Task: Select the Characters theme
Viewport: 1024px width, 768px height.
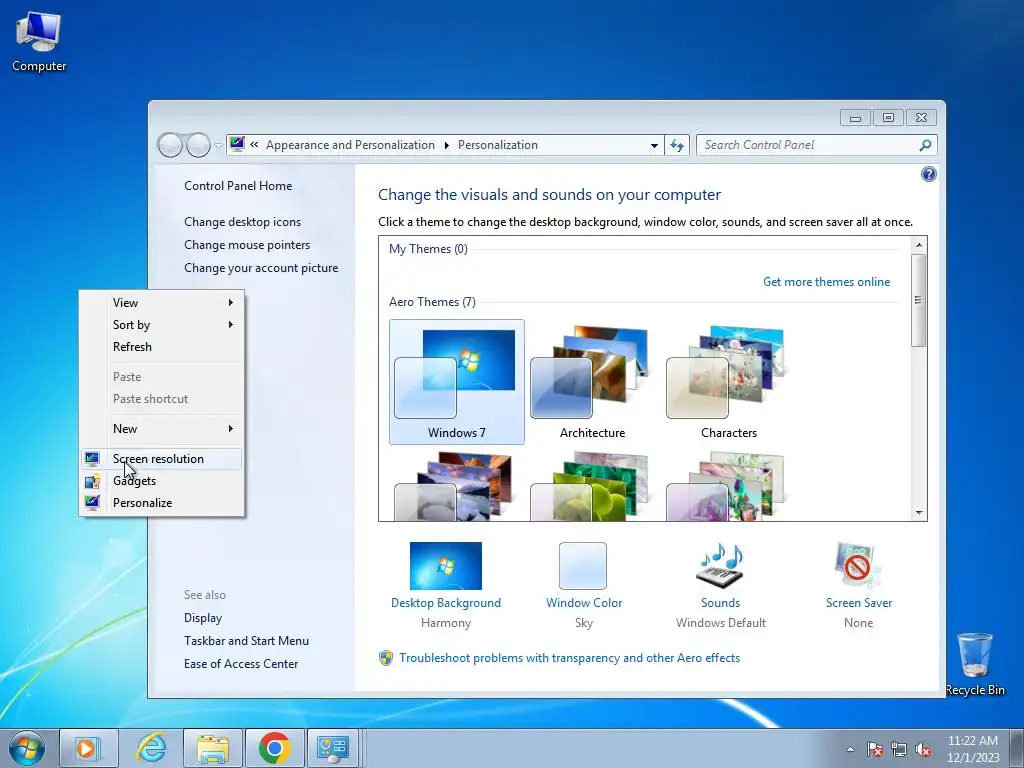Action: 729,382
